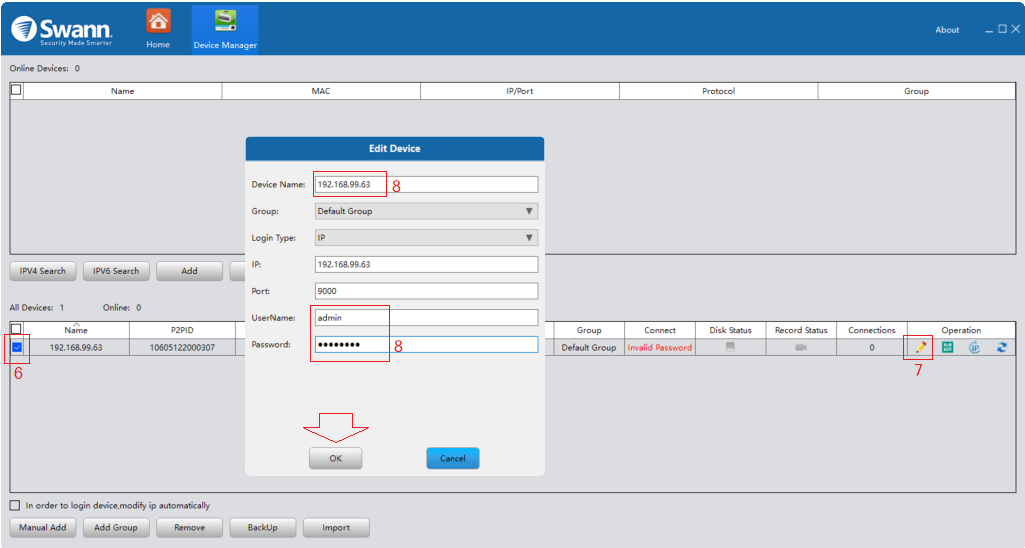Confirm with the OK button
The height and width of the screenshot is (548, 1025).
point(335,458)
